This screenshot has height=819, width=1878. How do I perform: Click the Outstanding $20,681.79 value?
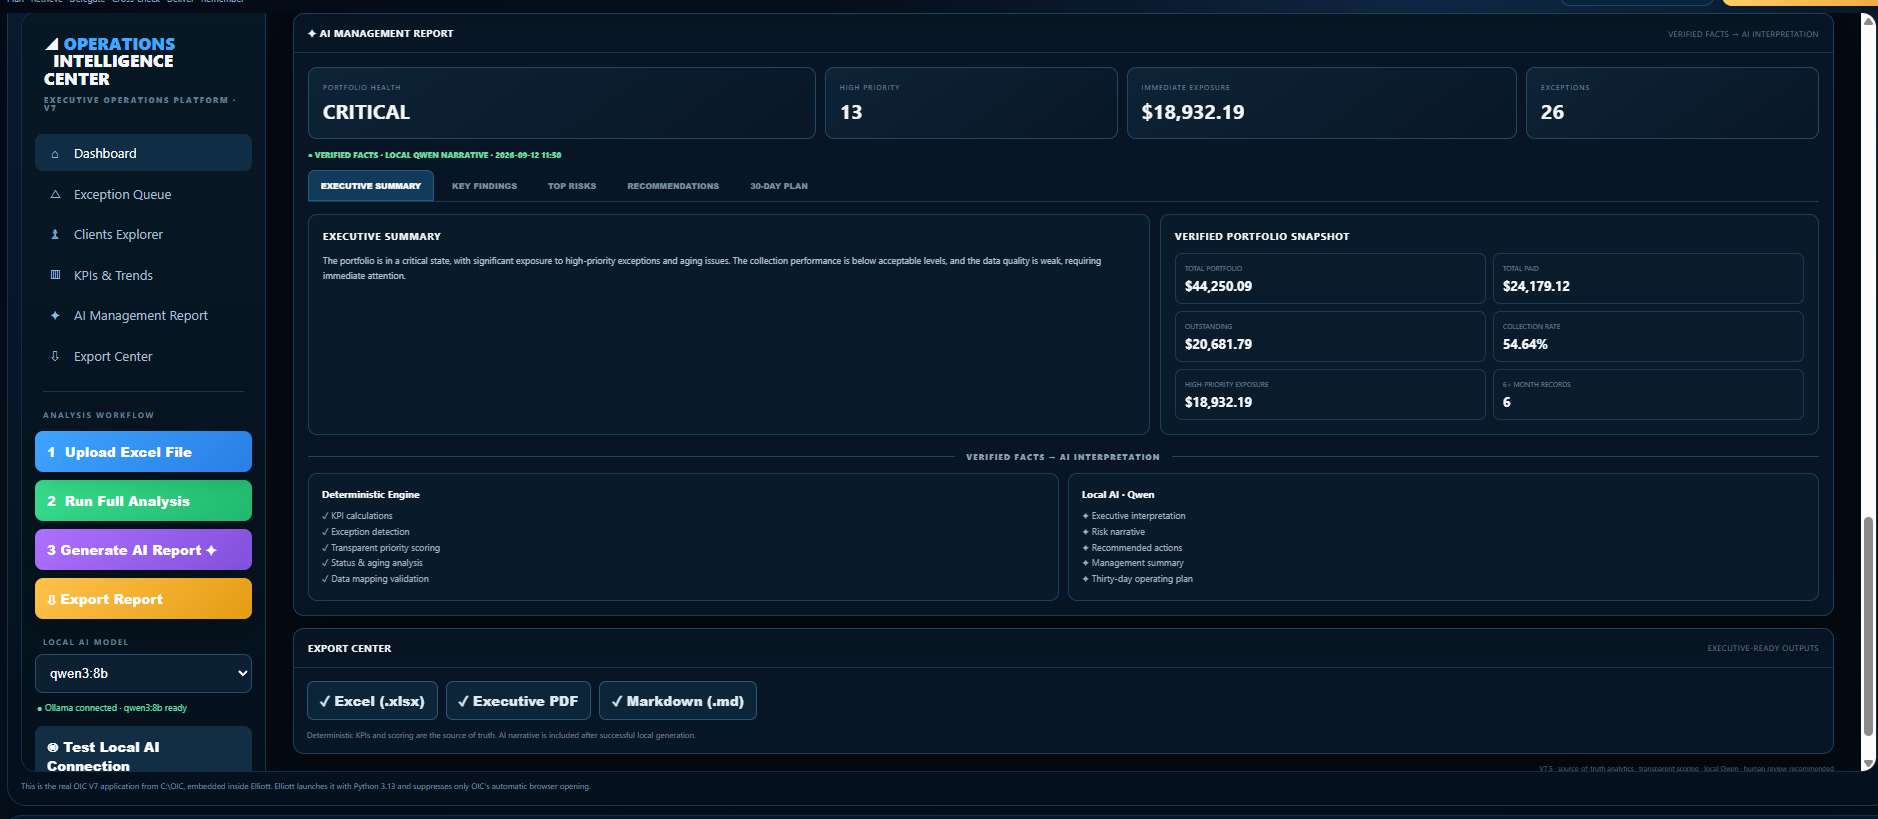1218,344
